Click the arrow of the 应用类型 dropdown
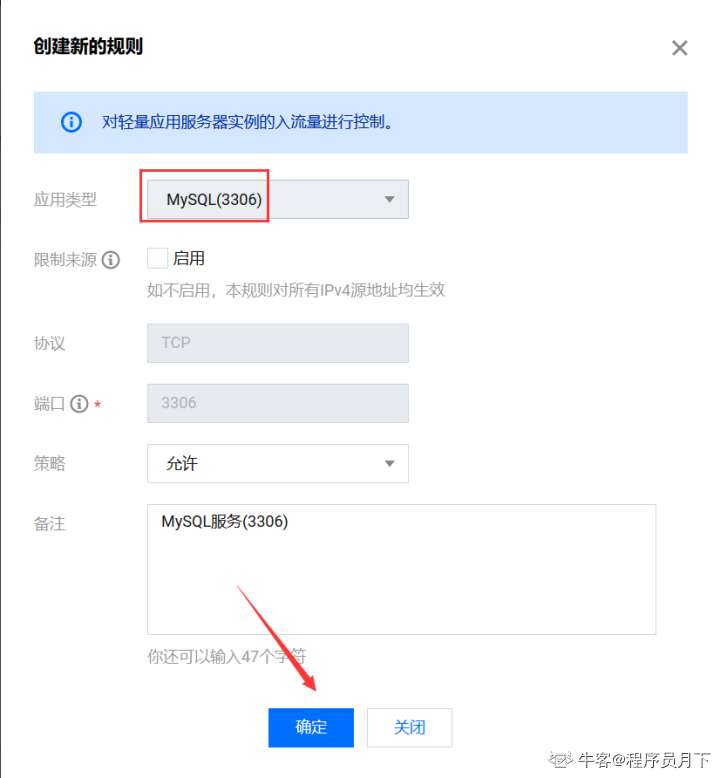Viewport: 720px width, 778px height. point(390,199)
